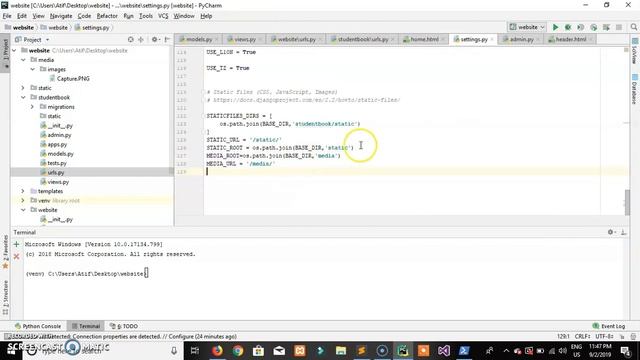Expand the migrations folder

tap(33, 107)
